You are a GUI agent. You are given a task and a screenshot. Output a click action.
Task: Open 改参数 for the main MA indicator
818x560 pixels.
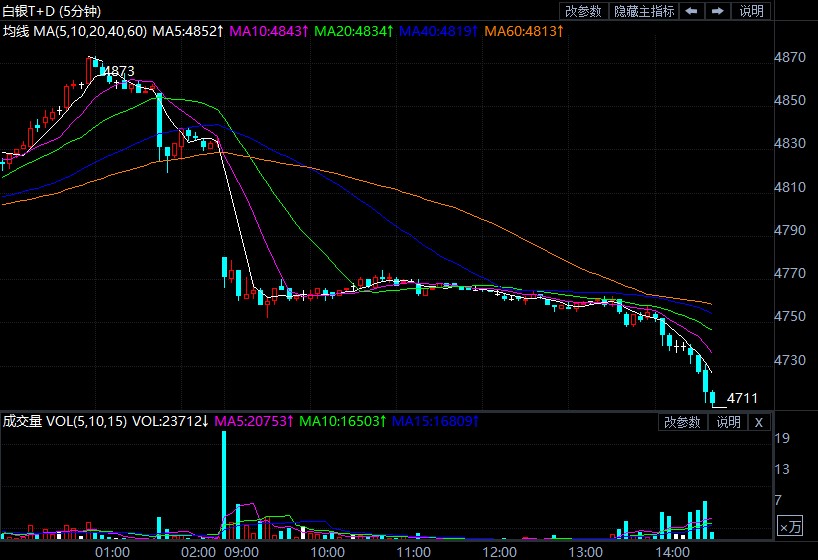(584, 11)
